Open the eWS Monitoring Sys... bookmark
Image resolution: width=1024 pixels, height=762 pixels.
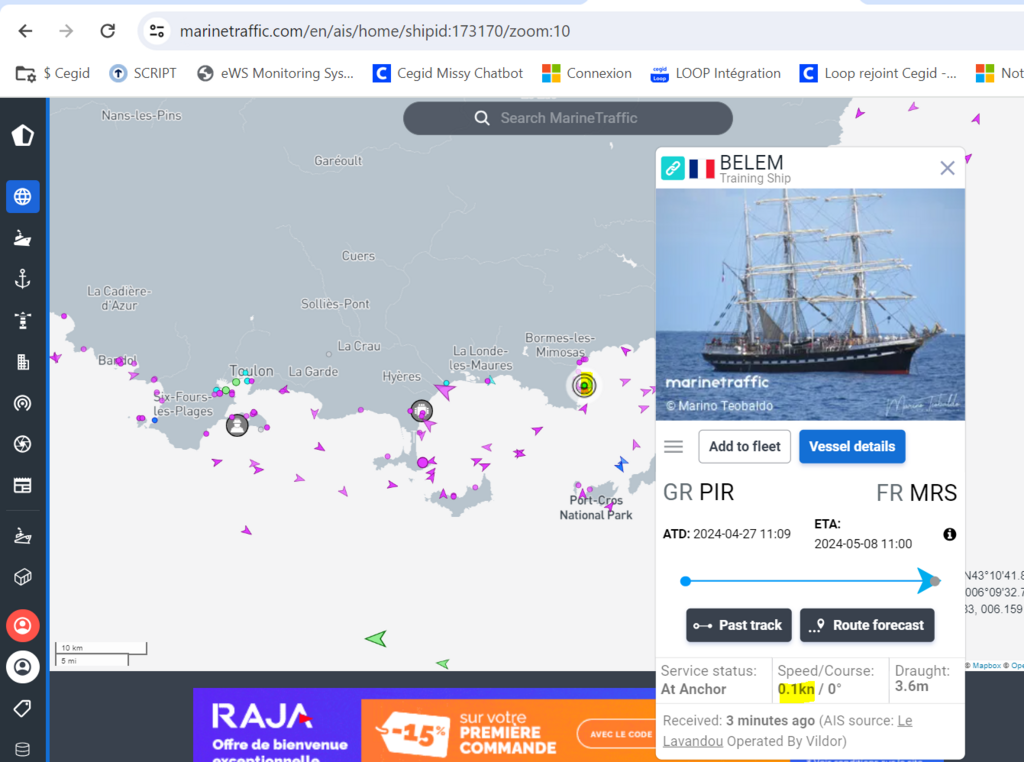tap(275, 73)
